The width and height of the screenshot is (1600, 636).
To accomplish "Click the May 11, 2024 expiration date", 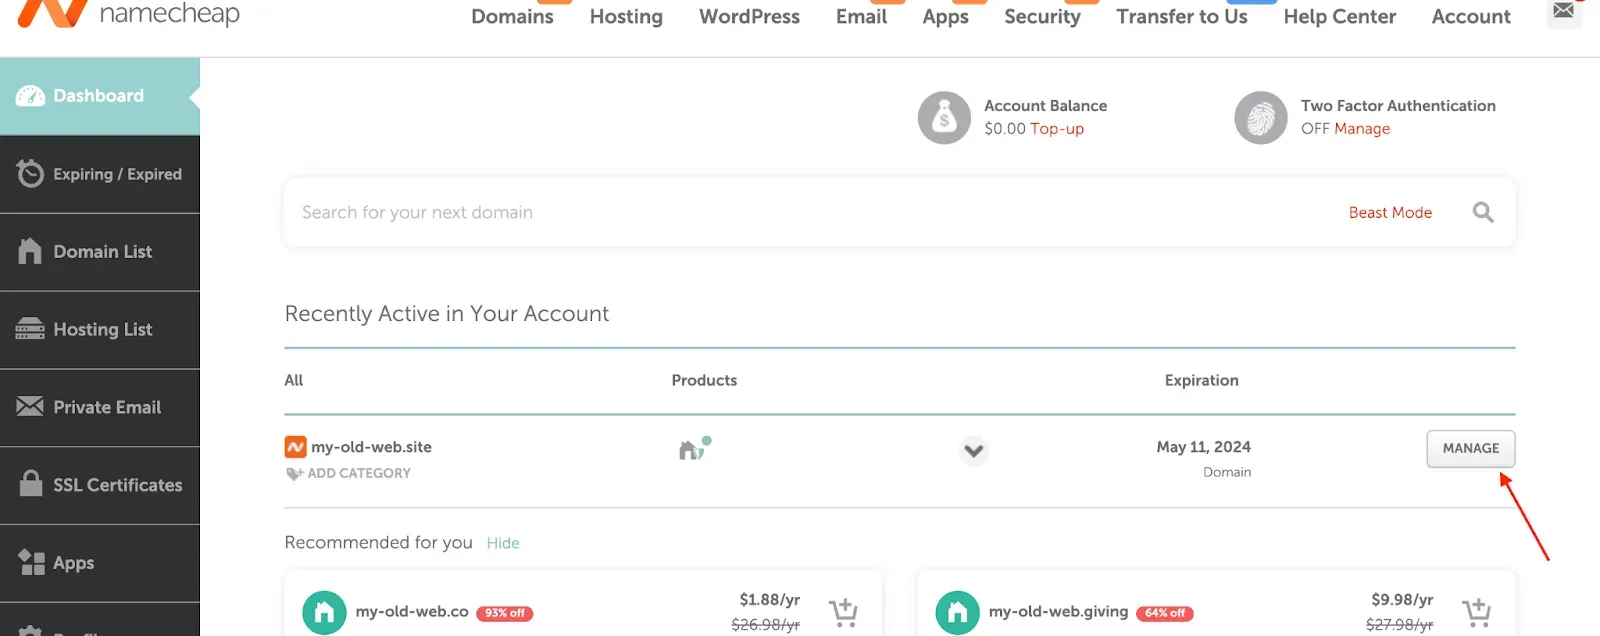I will [1203, 447].
